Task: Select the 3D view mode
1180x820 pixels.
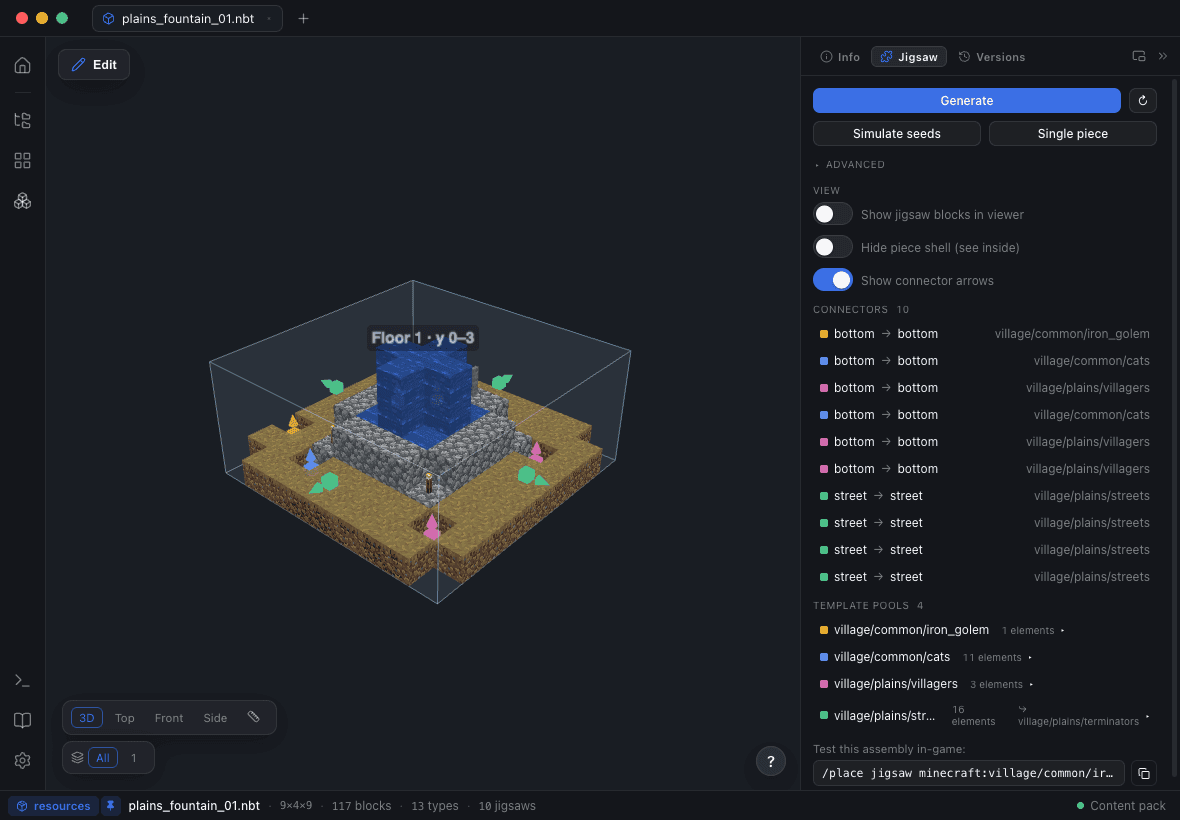Action: pos(87,718)
